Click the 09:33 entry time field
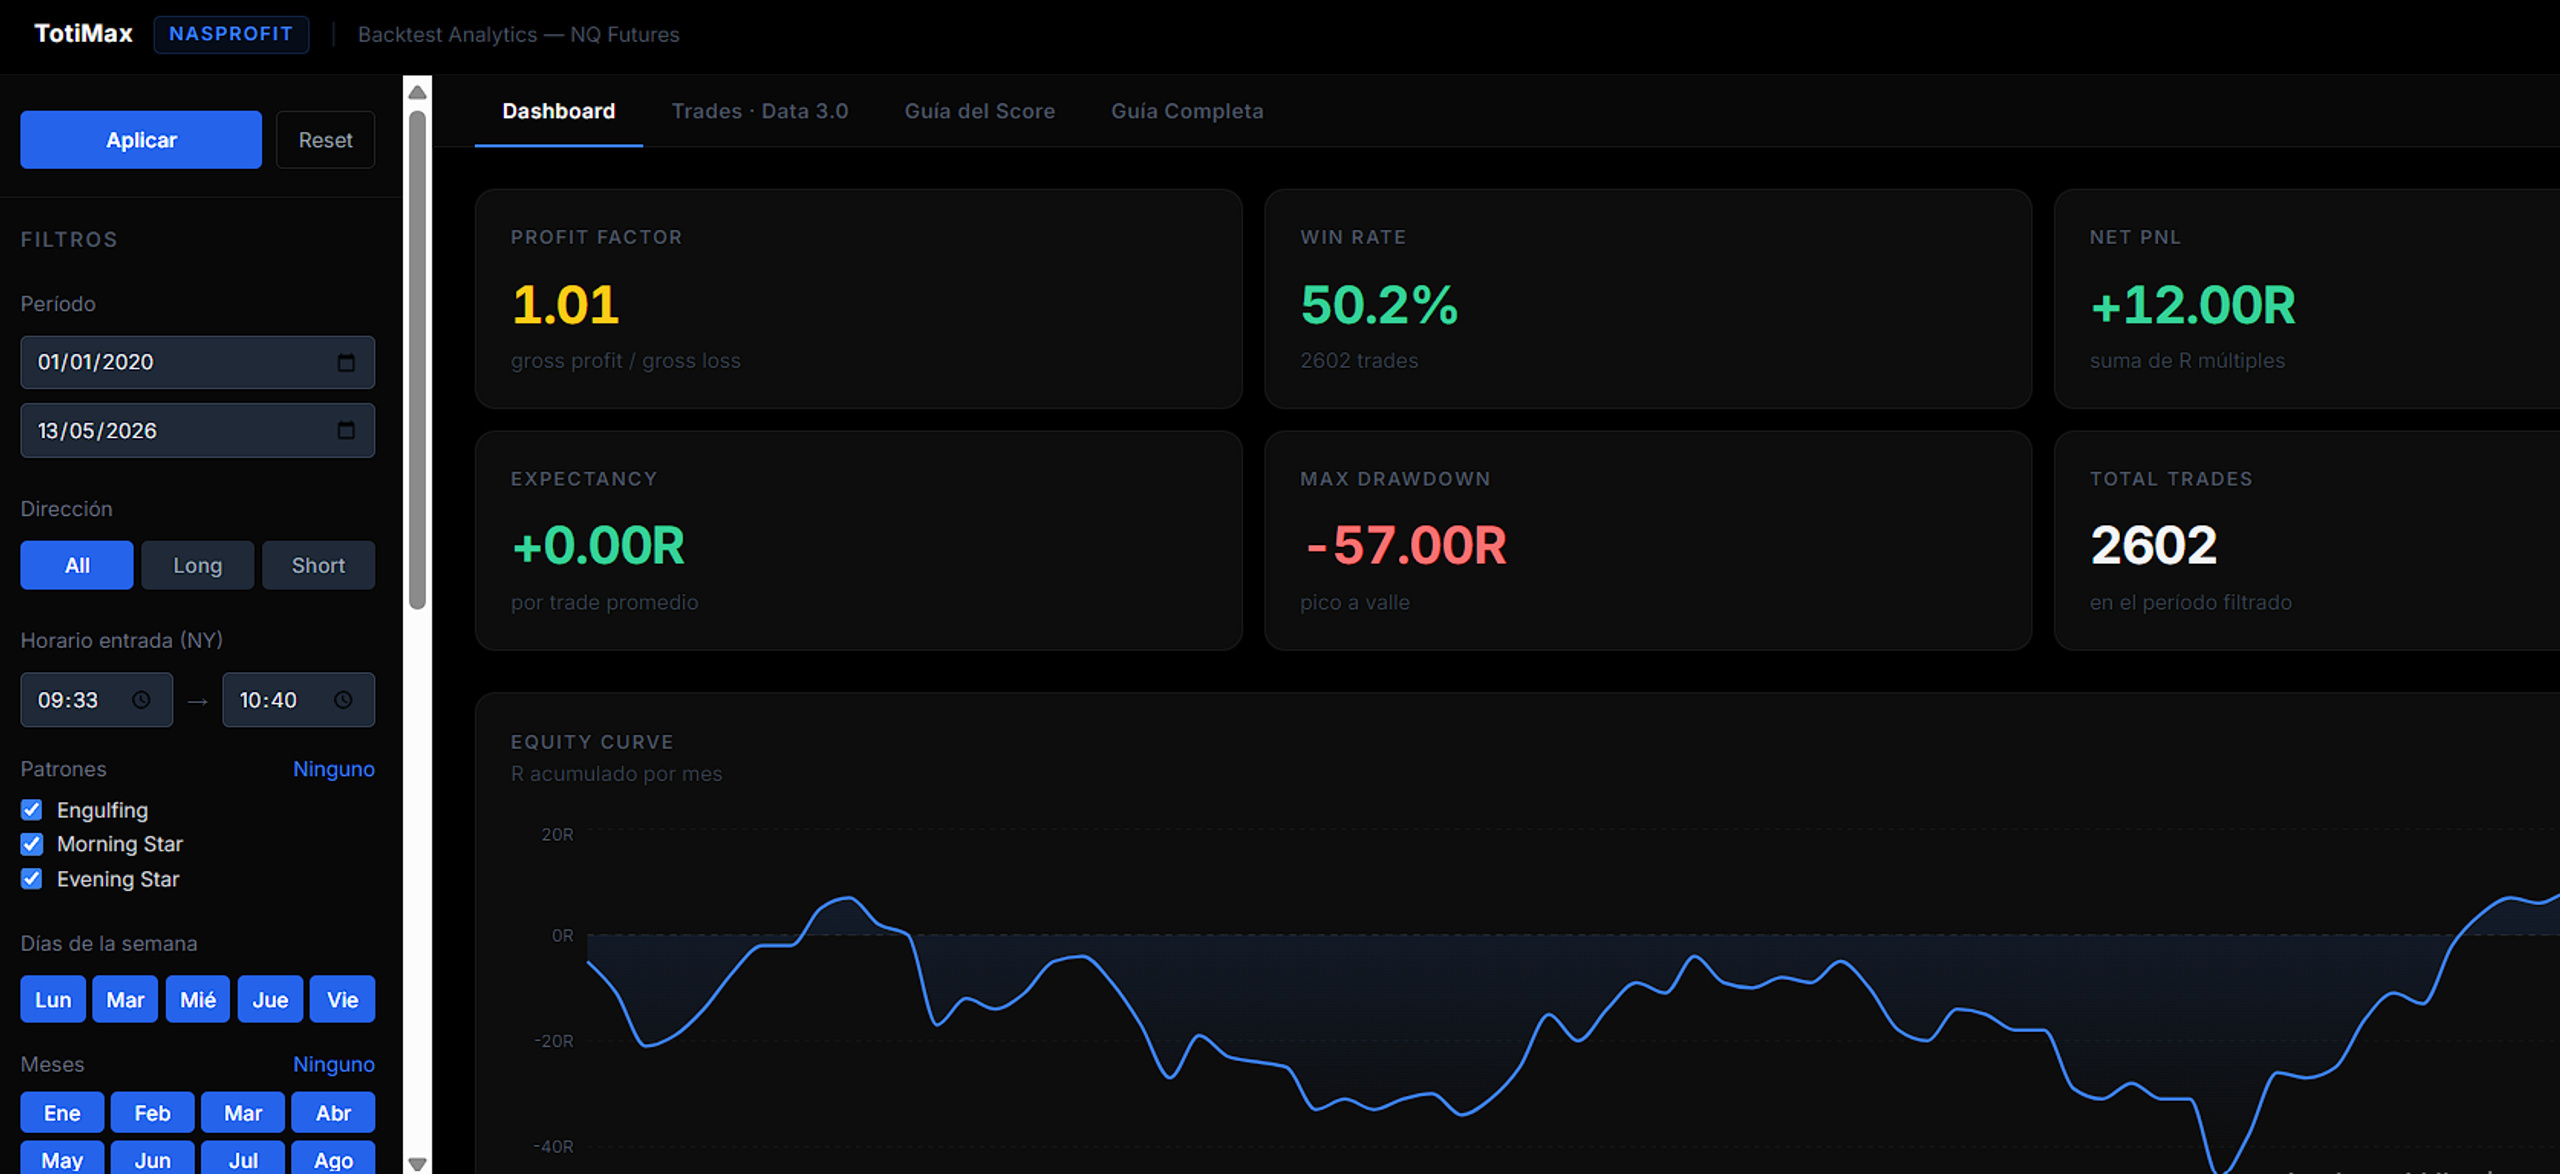 coord(96,700)
